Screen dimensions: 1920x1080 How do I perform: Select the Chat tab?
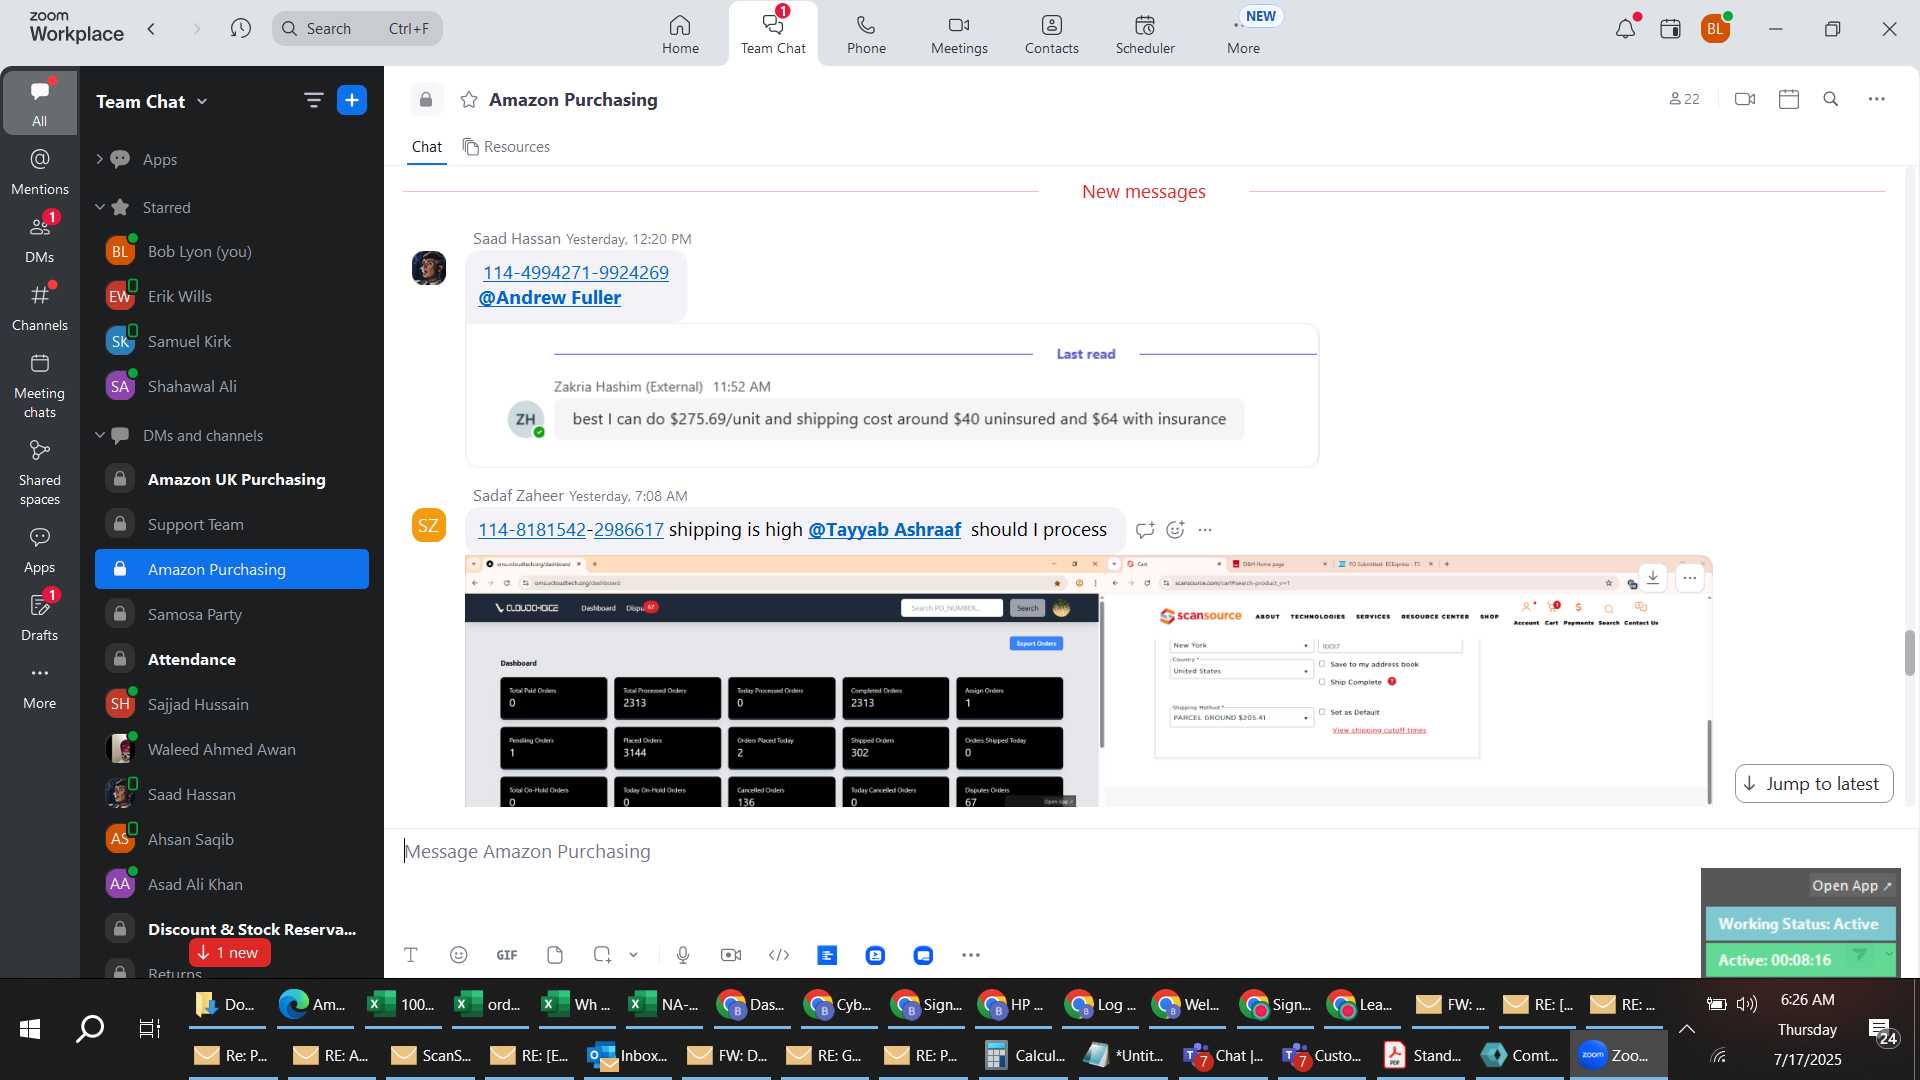click(427, 147)
